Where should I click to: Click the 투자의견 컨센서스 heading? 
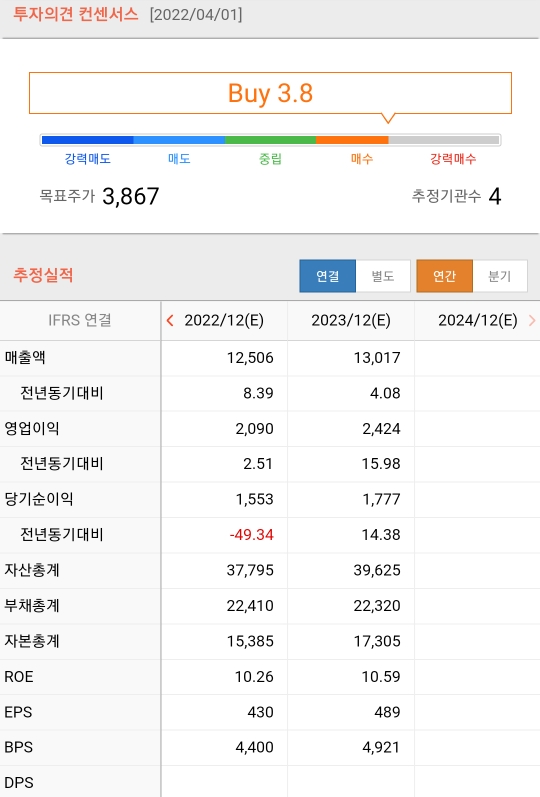pos(75,14)
